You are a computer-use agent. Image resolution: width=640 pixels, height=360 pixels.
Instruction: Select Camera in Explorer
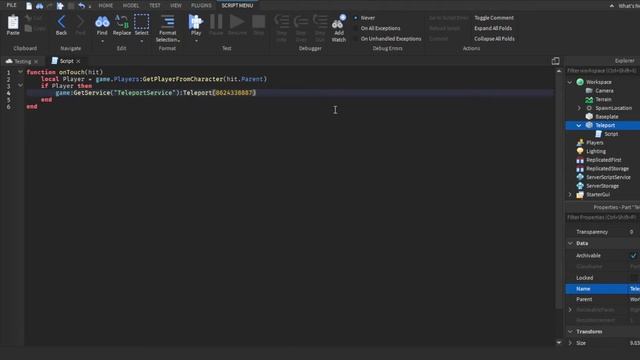pyautogui.click(x=604, y=91)
